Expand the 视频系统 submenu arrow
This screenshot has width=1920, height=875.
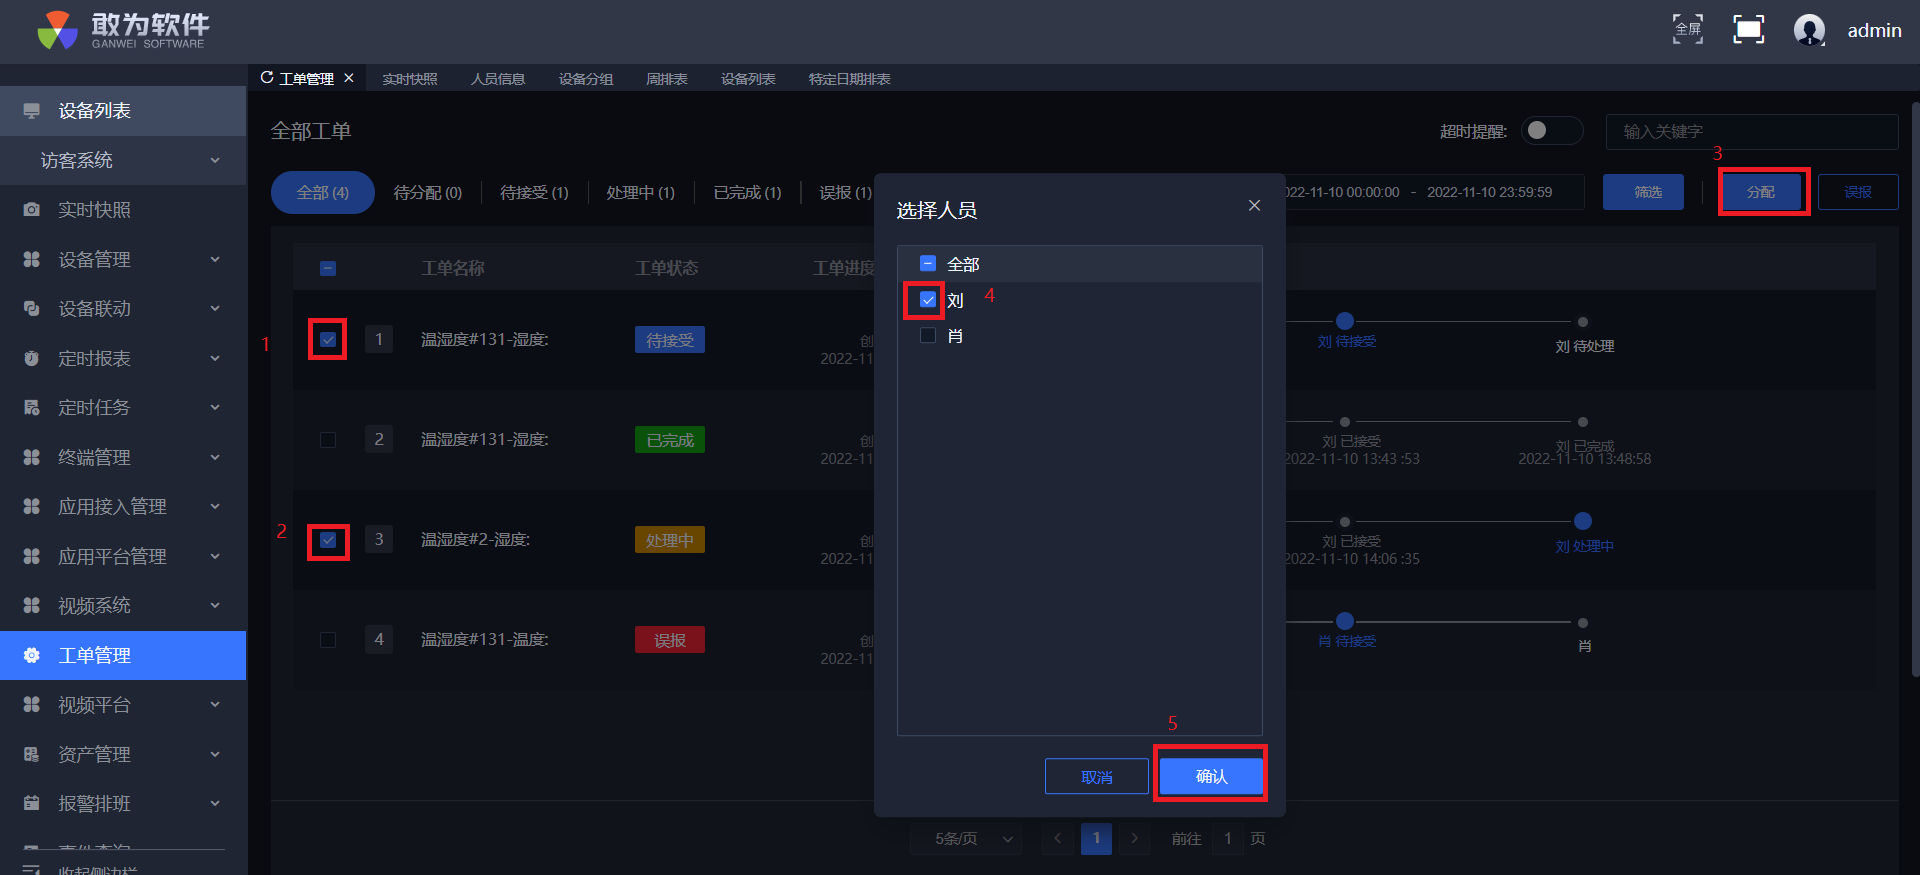pyautogui.click(x=215, y=605)
